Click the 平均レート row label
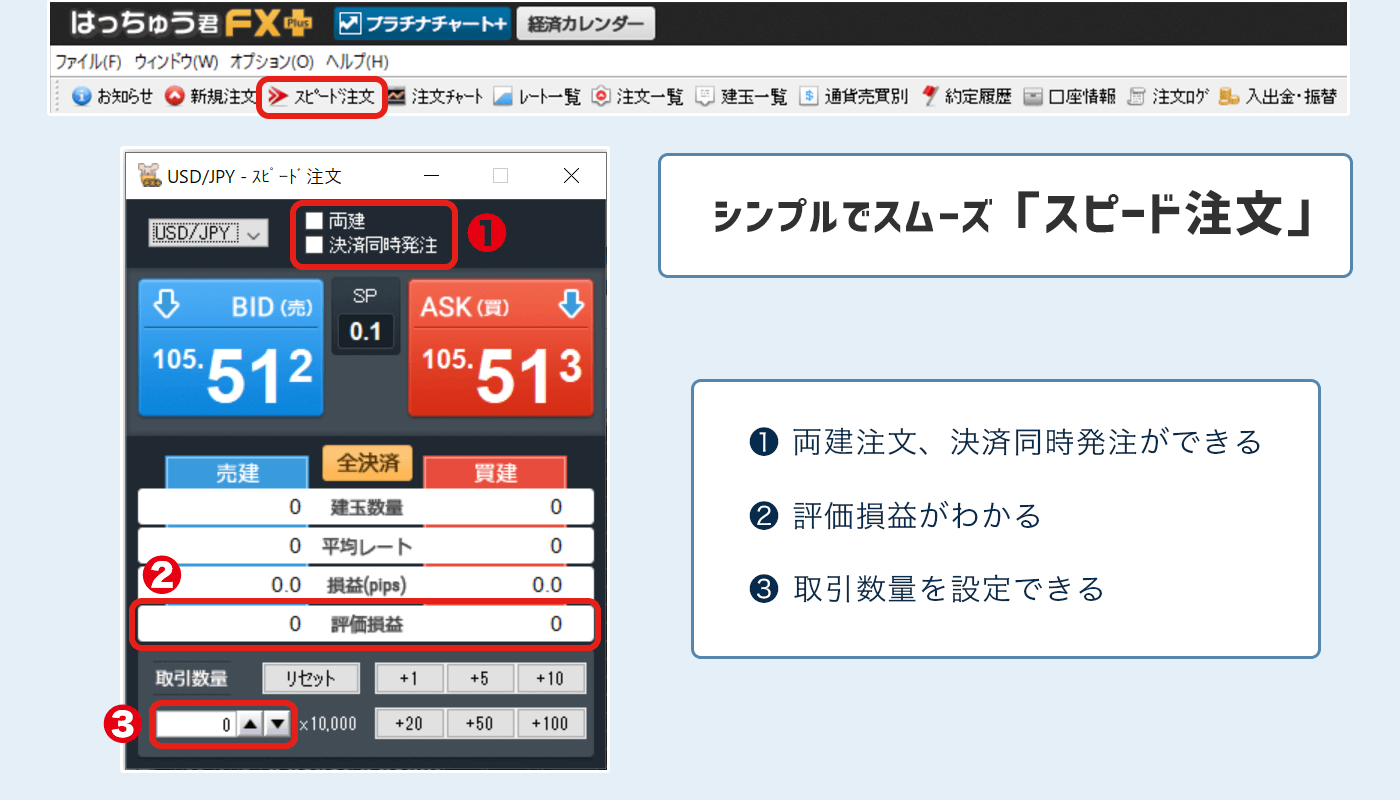The height and width of the screenshot is (800, 1400). click(366, 547)
